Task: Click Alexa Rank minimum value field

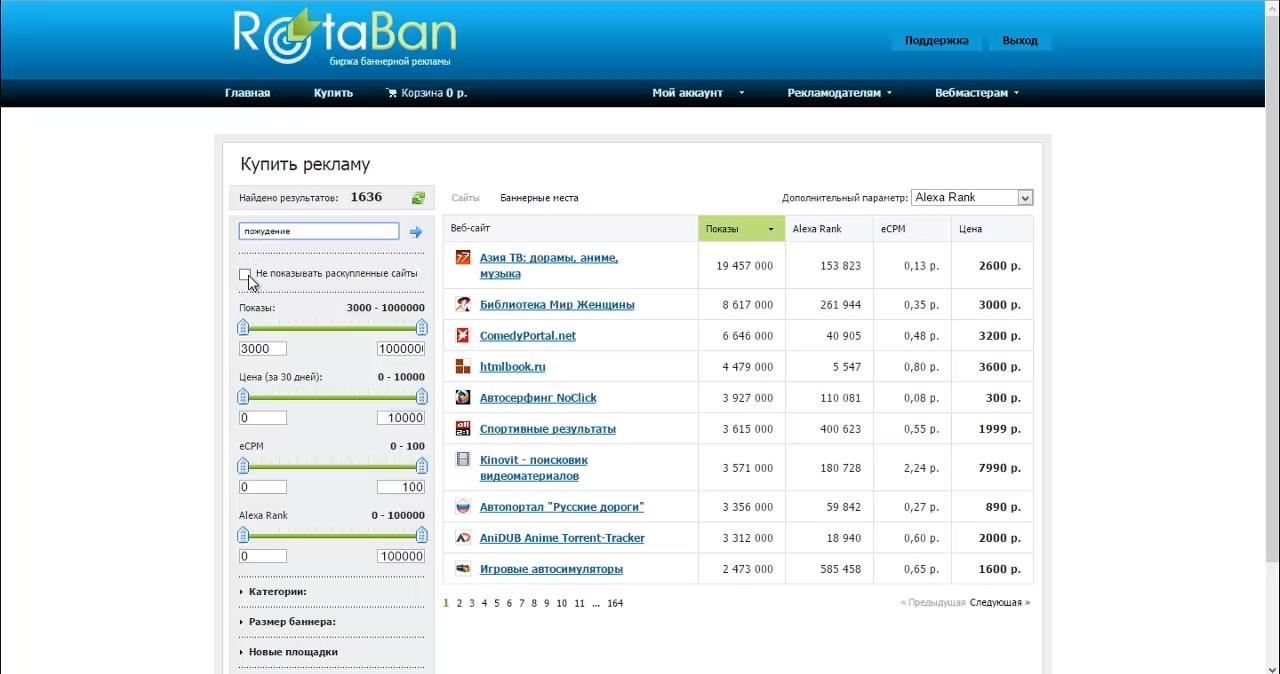Action: coord(263,556)
